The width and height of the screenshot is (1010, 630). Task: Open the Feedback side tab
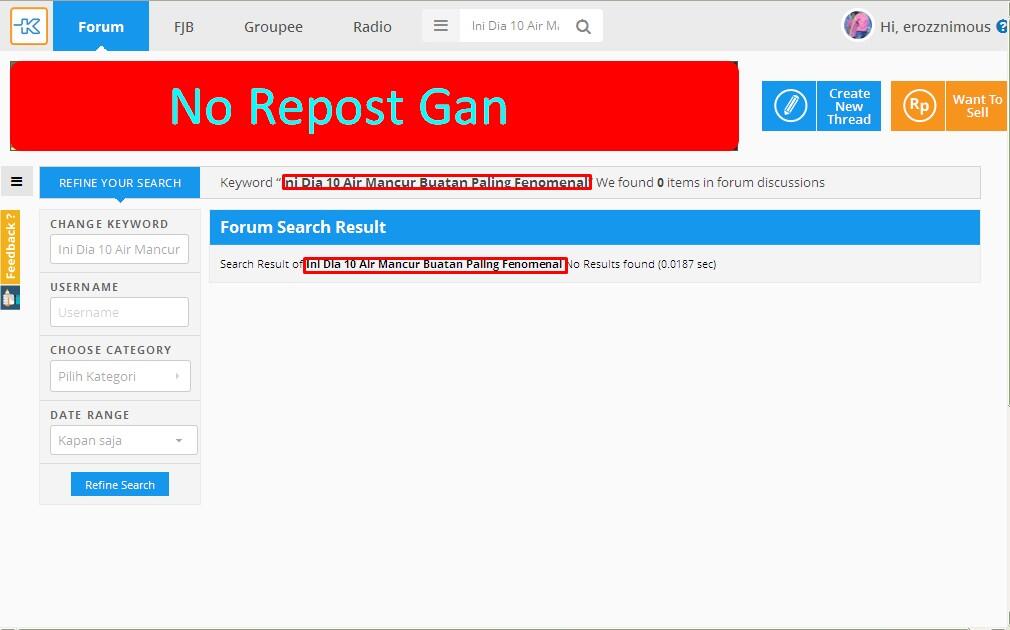(10, 247)
